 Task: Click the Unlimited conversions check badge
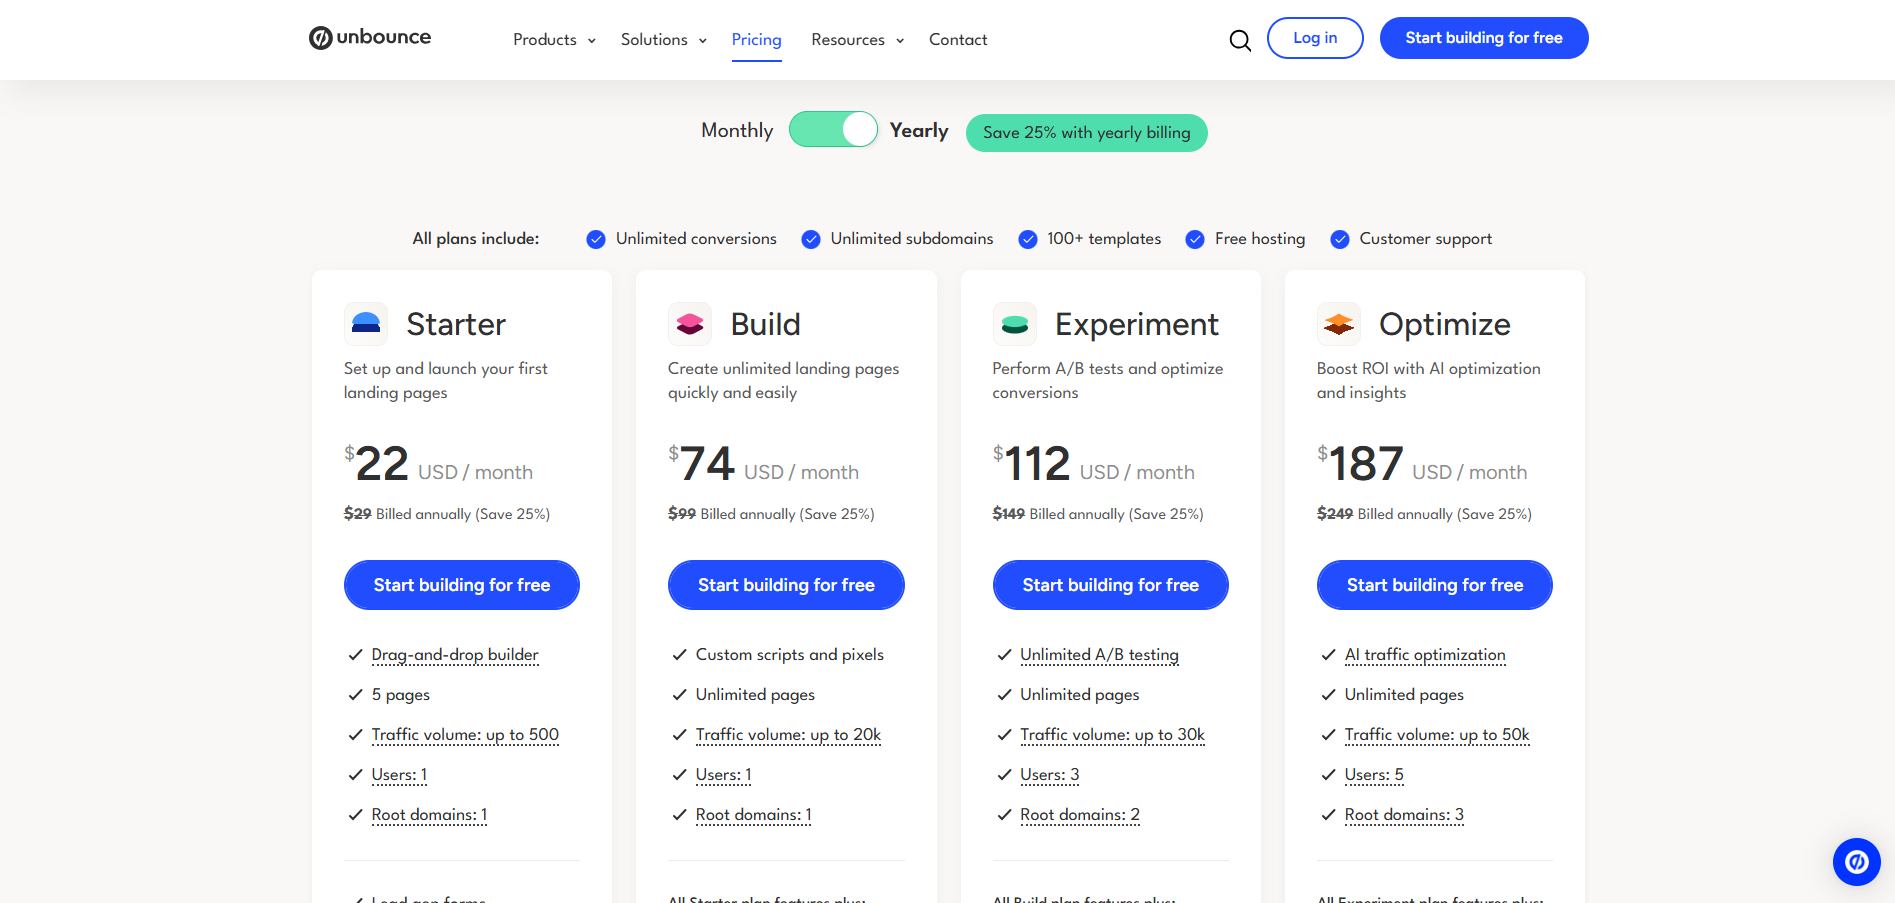click(x=595, y=239)
